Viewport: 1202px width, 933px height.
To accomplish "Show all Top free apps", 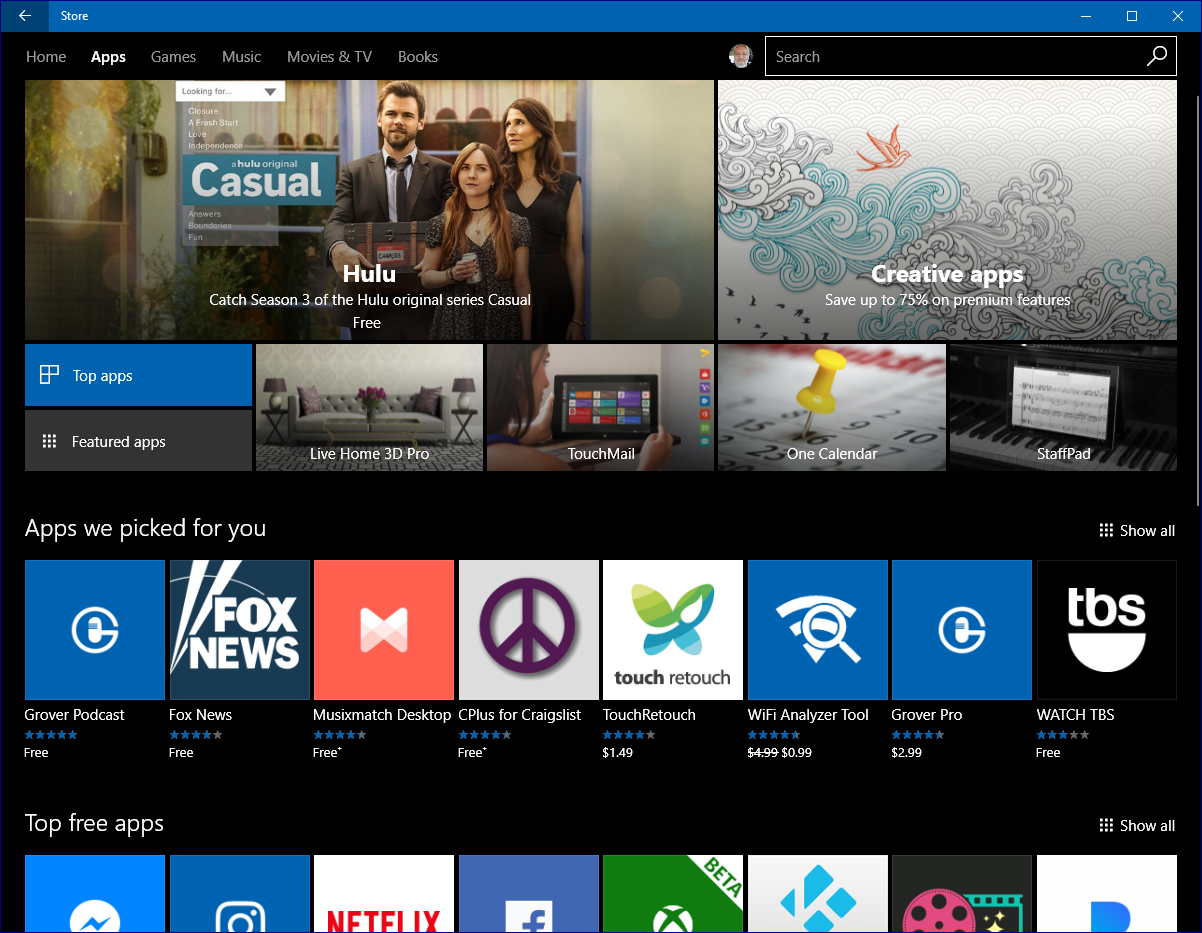I will 1137,826.
